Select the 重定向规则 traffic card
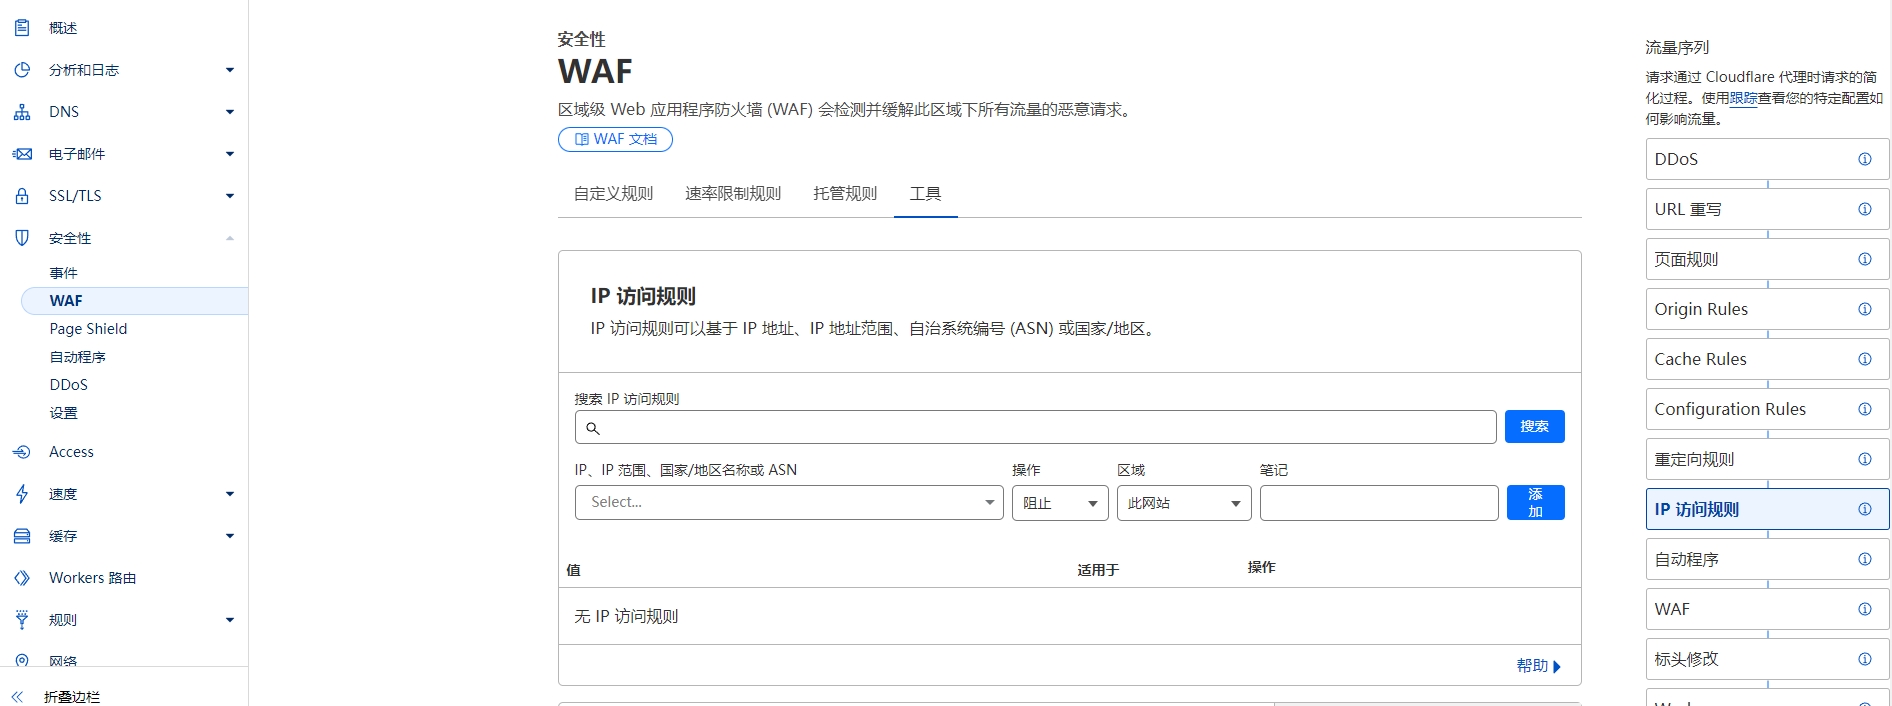 [x=1767, y=459]
